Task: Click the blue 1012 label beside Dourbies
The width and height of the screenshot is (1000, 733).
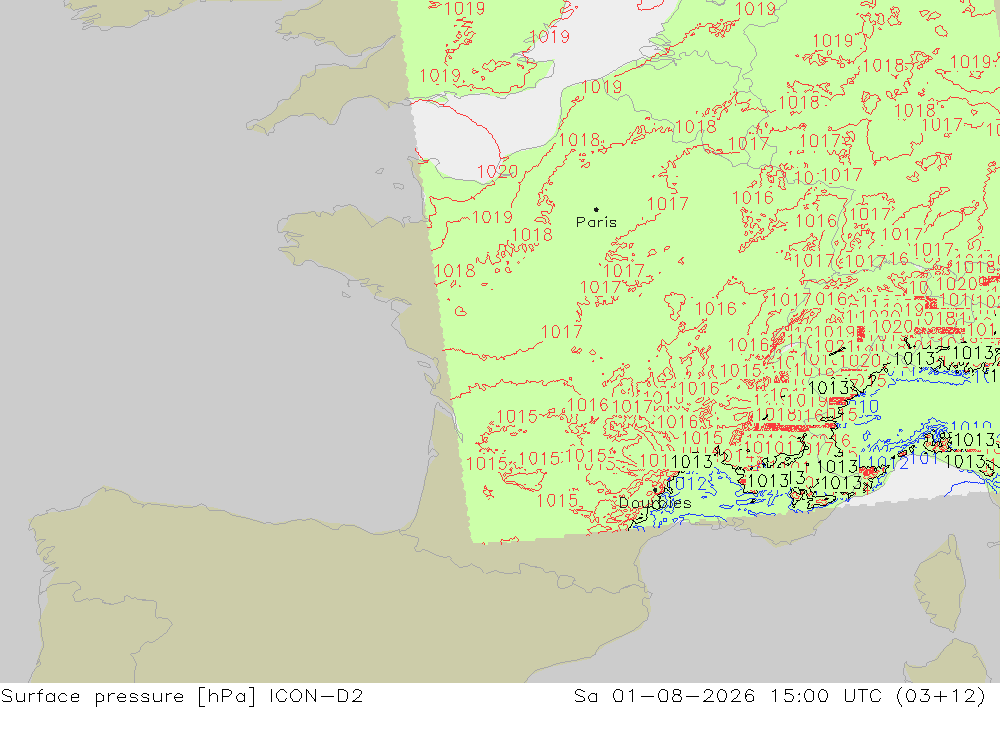Action: tap(688, 484)
